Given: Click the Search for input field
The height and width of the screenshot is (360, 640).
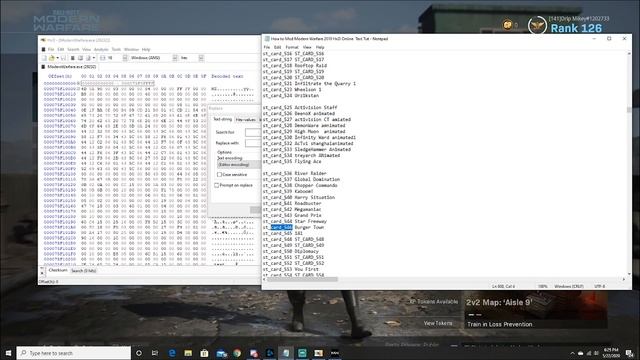Looking at the screenshot, I should [x=253, y=132].
